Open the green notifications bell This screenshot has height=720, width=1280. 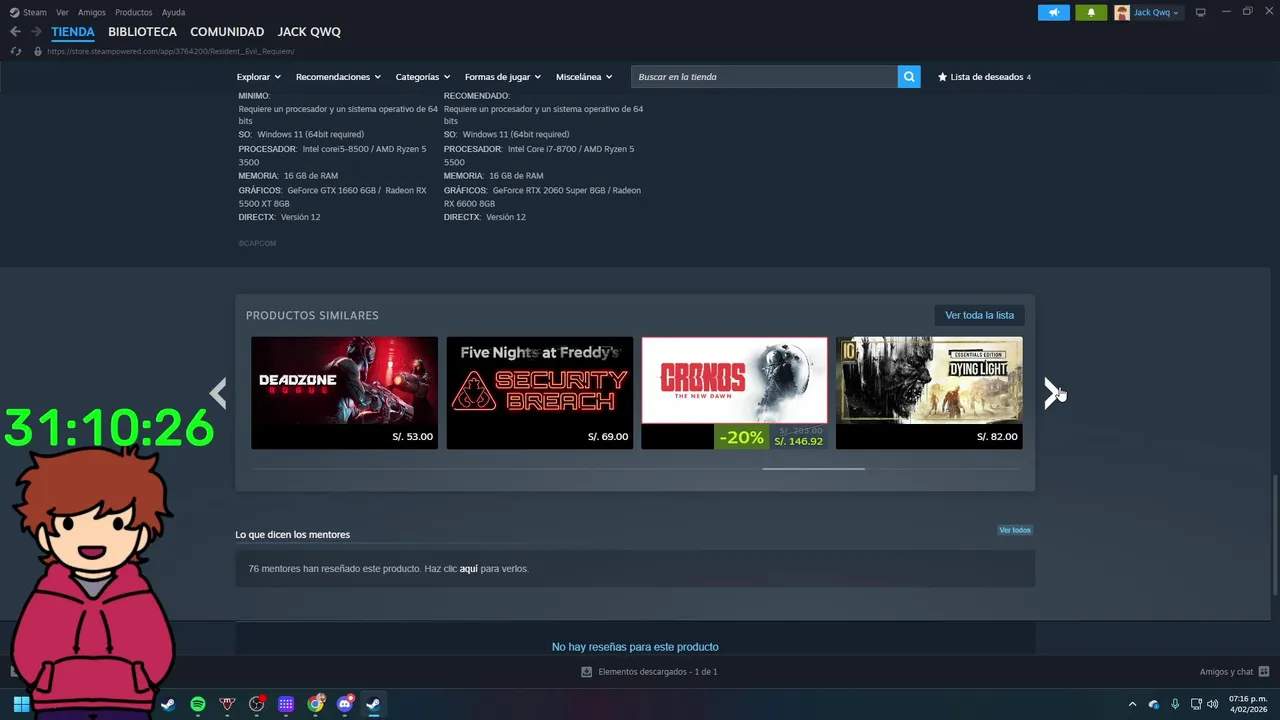(1091, 13)
